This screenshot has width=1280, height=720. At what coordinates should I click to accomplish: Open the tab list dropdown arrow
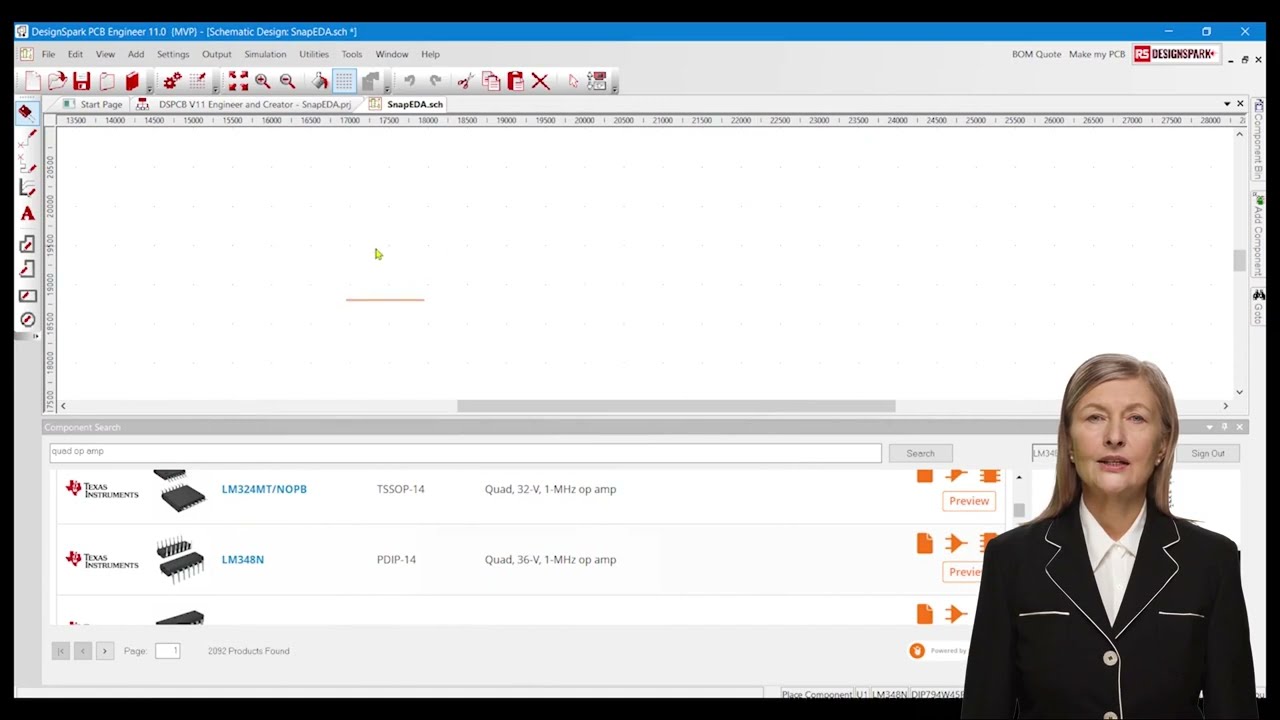point(1227,104)
